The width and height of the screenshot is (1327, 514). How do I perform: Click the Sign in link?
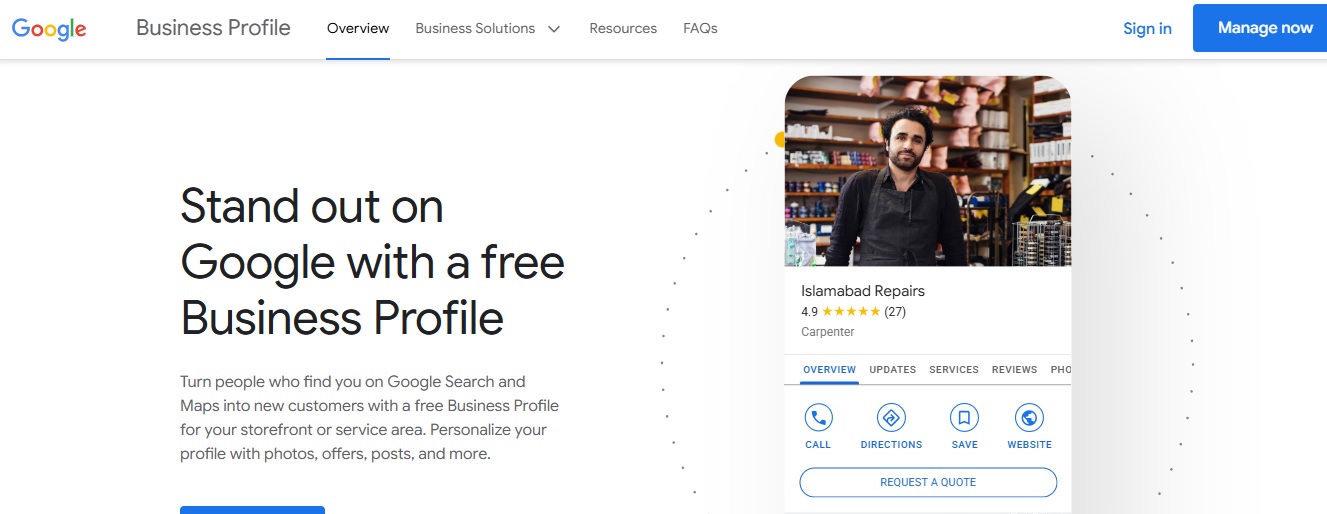(1147, 29)
